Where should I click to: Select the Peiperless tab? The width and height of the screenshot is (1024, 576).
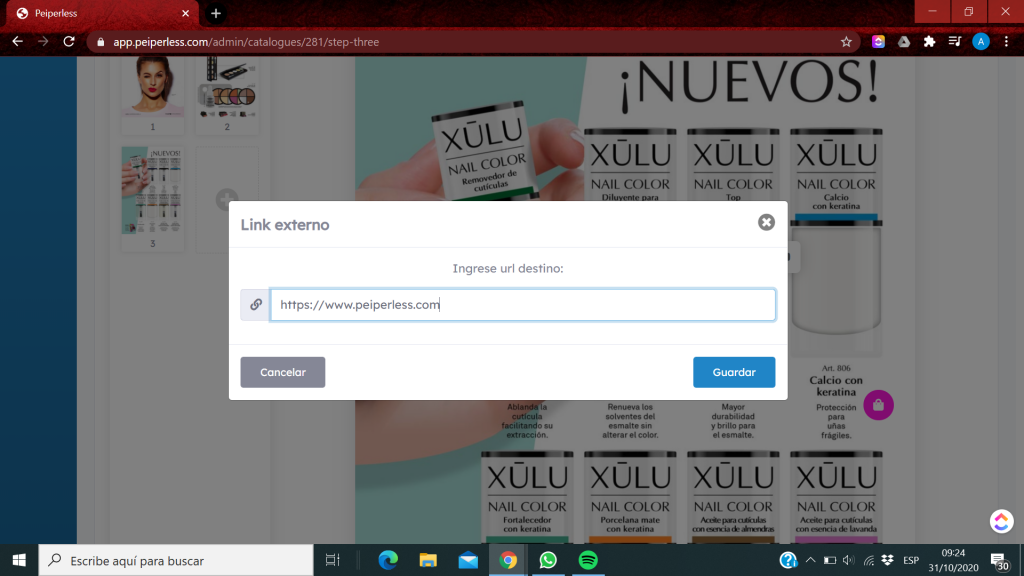101,13
